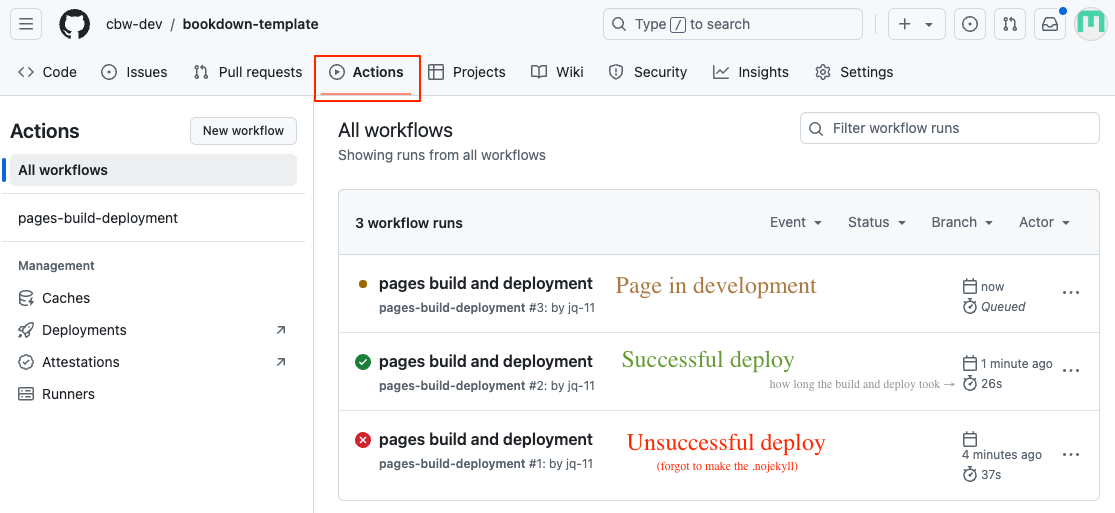Open the bookdown-template repository link
Screen dimensions: 1115x513
(x=250, y=24)
